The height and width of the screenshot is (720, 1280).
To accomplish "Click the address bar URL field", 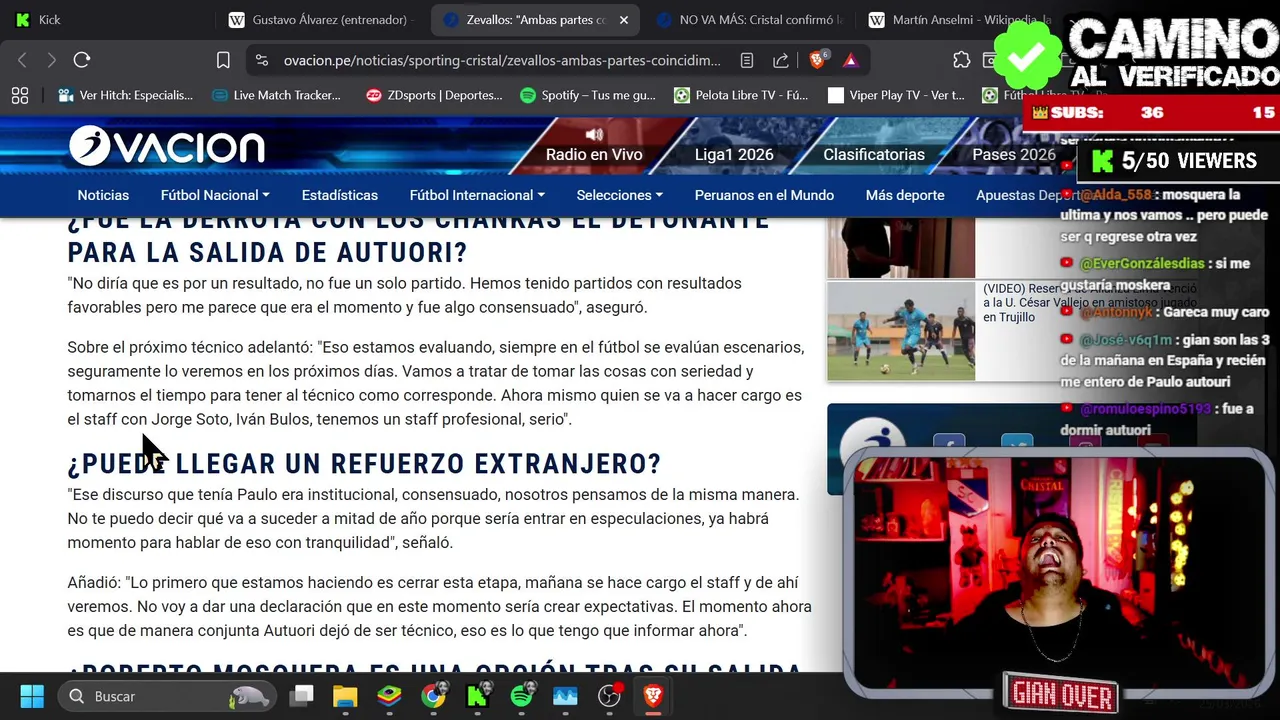I will (x=502, y=60).
